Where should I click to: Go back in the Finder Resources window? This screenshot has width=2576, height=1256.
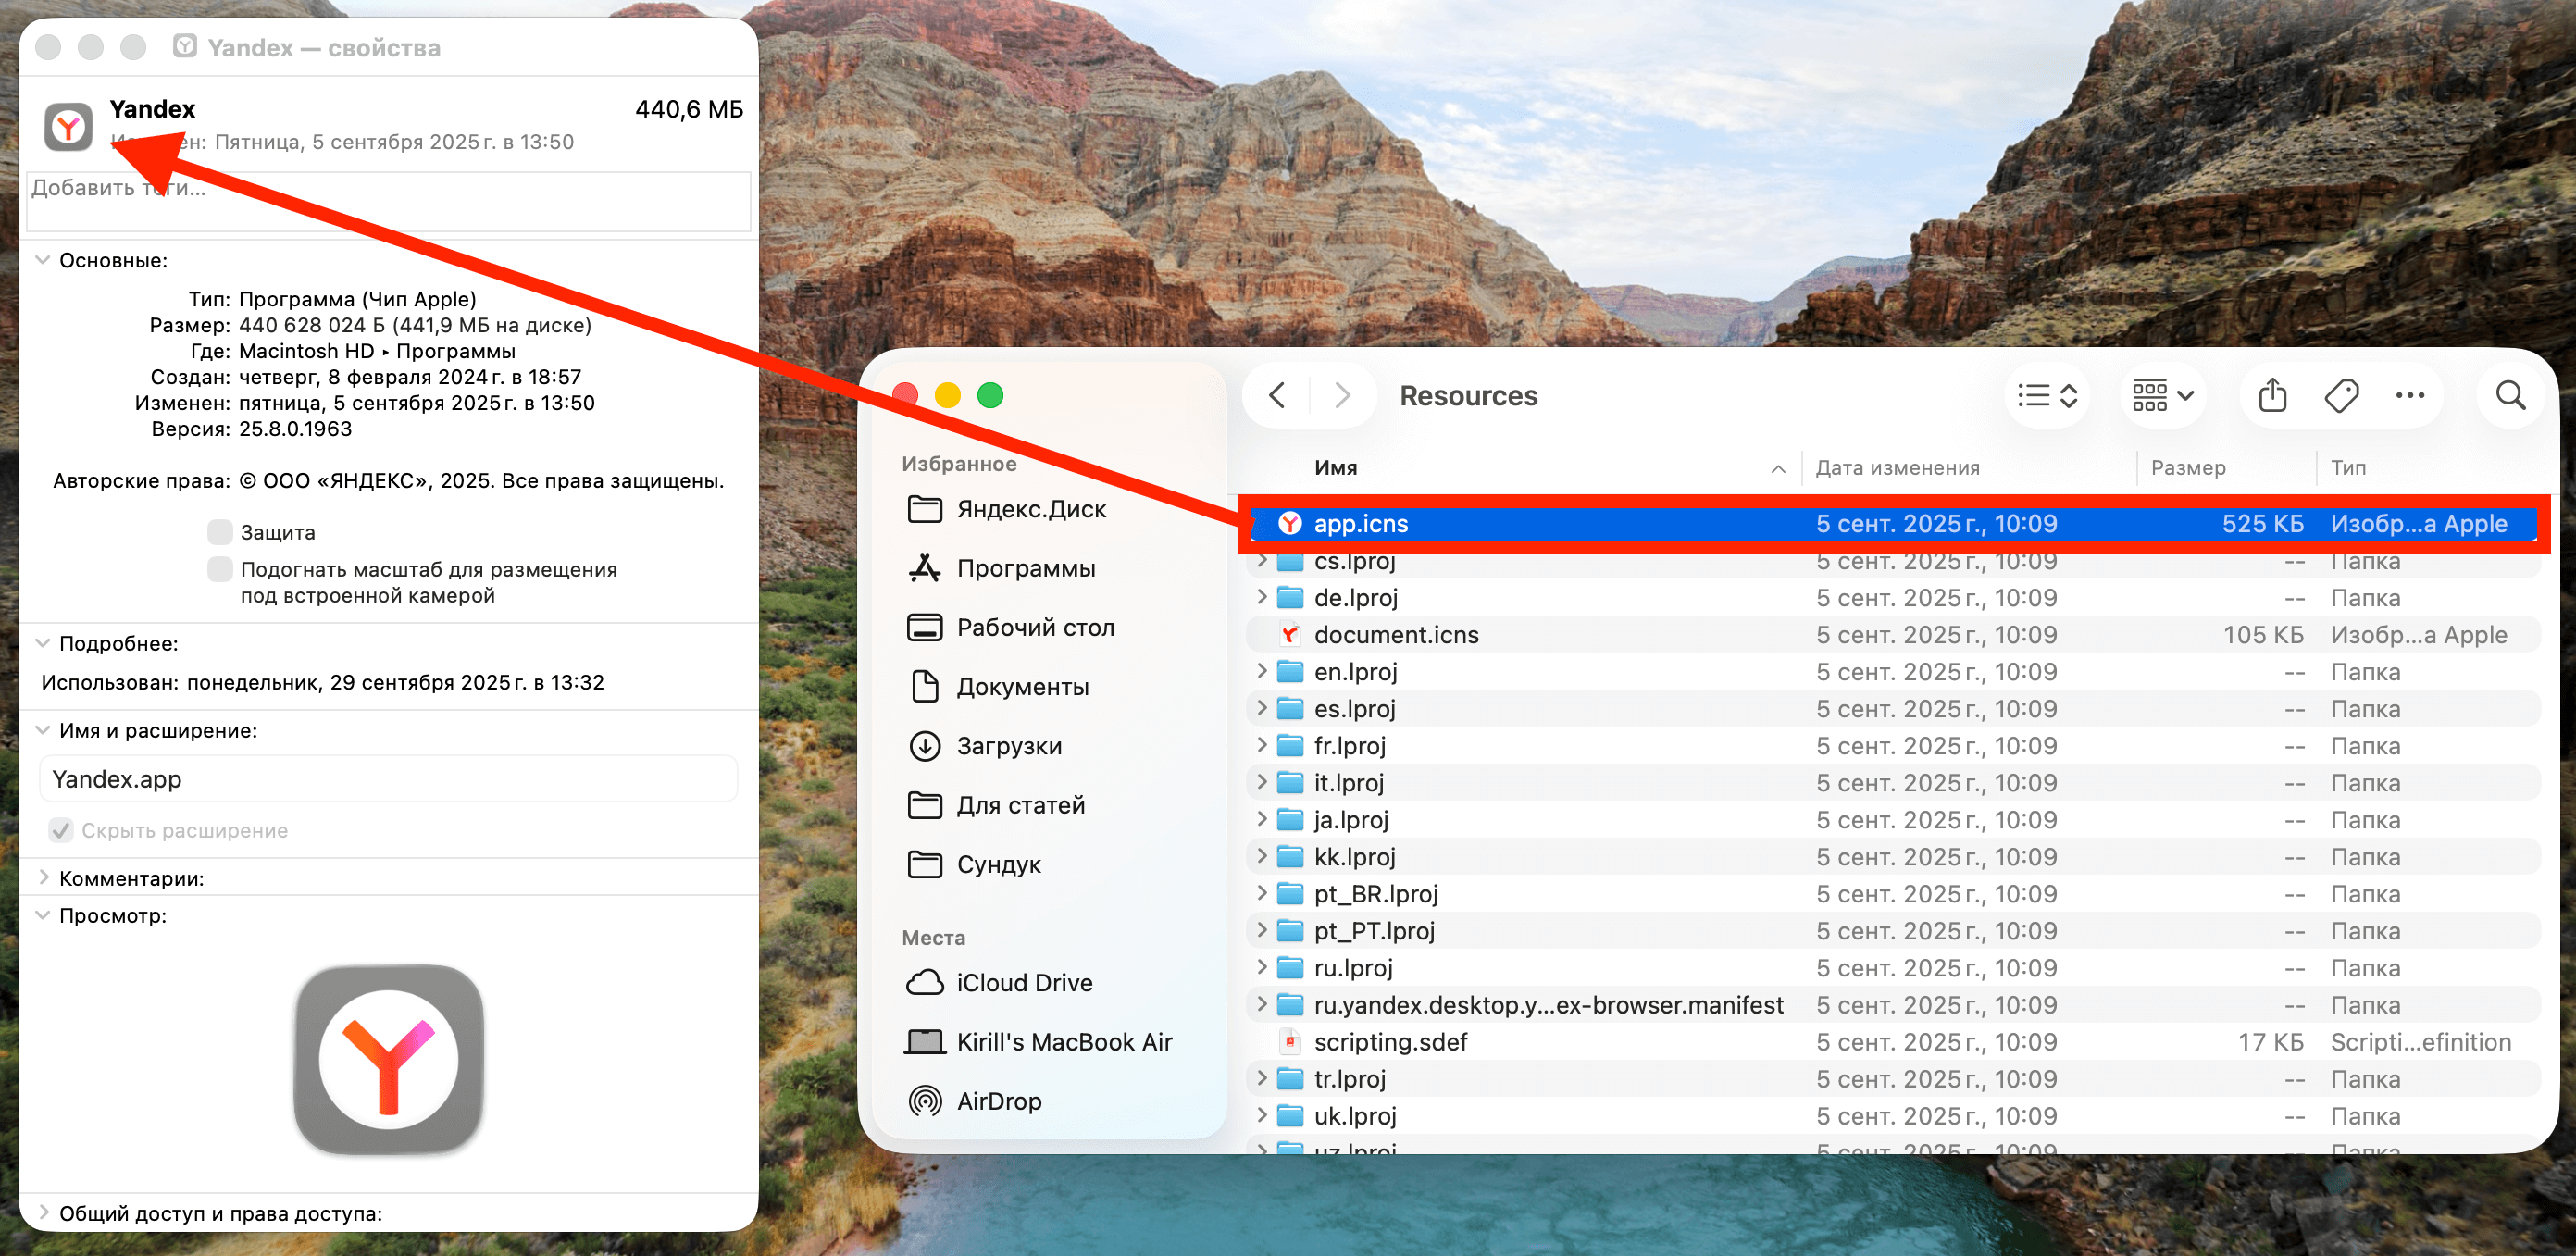click(1277, 395)
